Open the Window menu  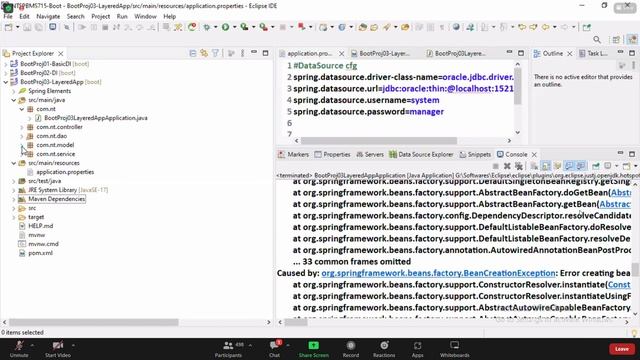(145, 16)
